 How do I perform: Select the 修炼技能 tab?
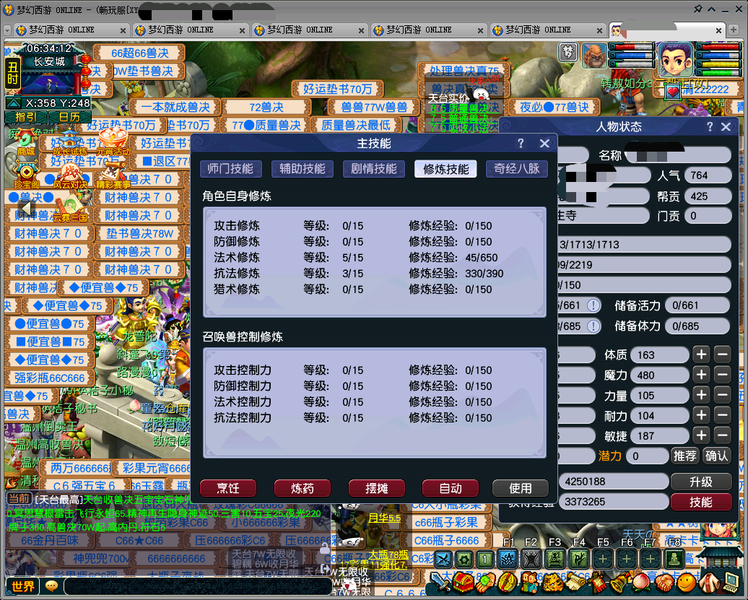click(x=446, y=169)
